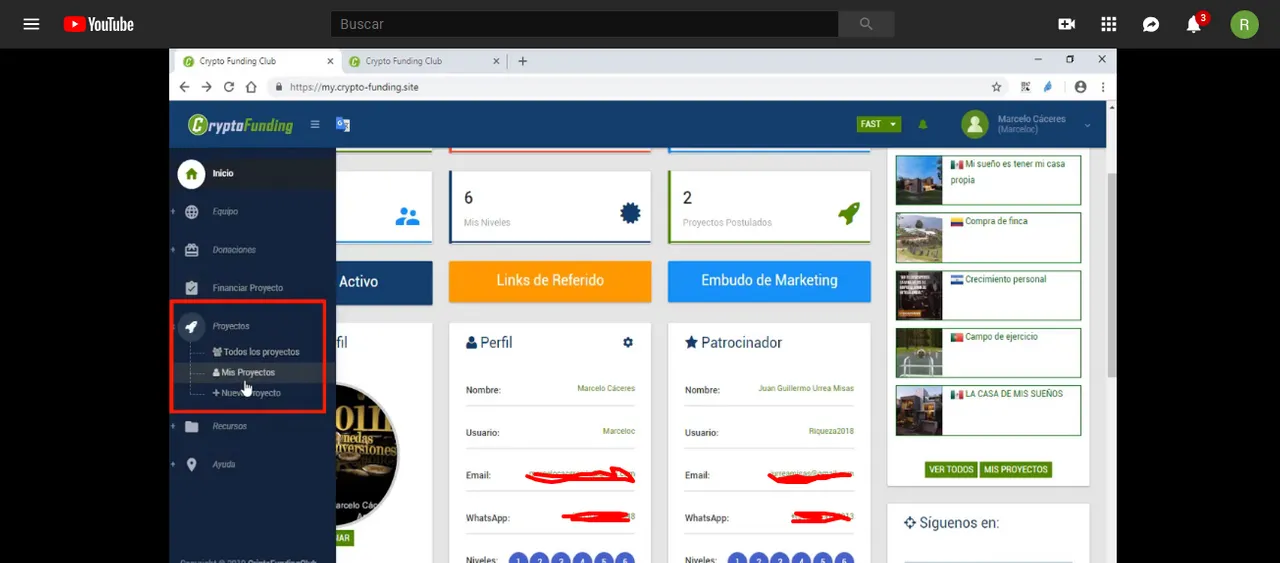
Task: Open the green notification bell in header
Action: (x=923, y=124)
